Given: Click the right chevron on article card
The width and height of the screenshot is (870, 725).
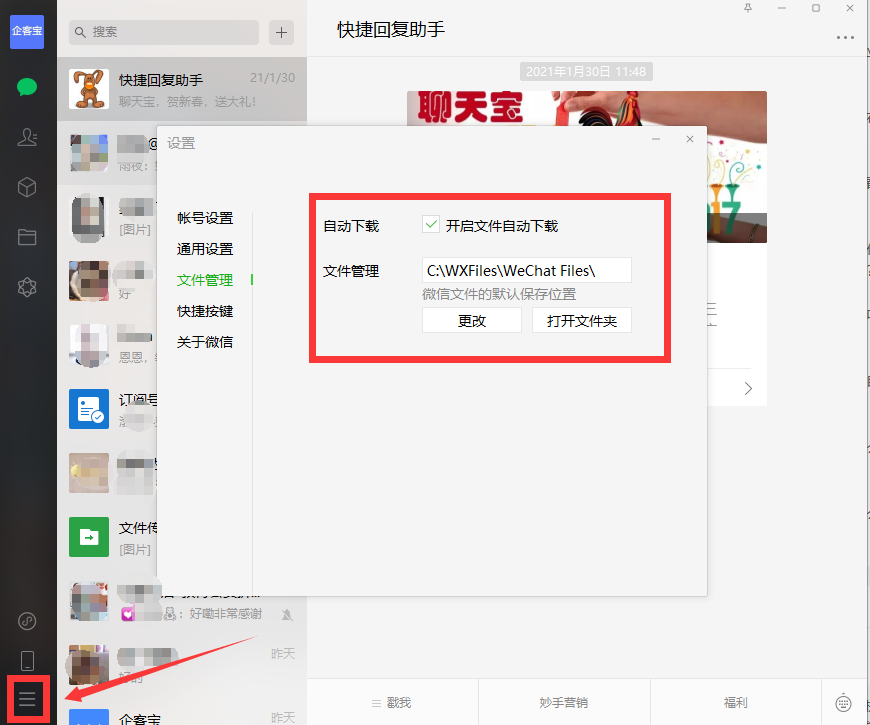Looking at the screenshot, I should pos(748,388).
